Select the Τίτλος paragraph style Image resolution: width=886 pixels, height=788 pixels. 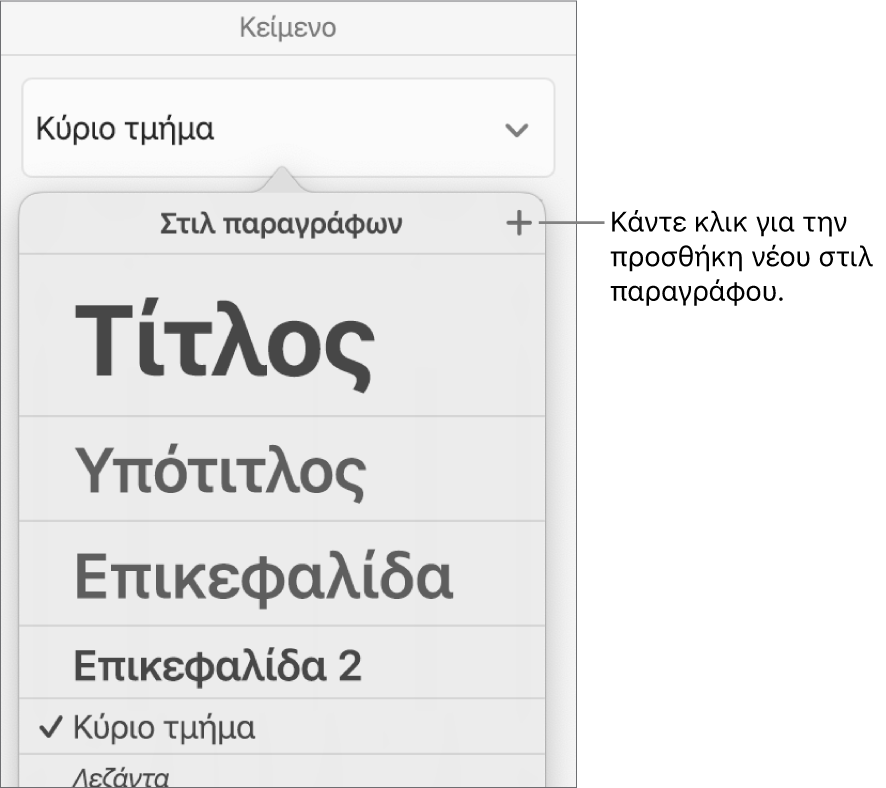(x=282, y=335)
